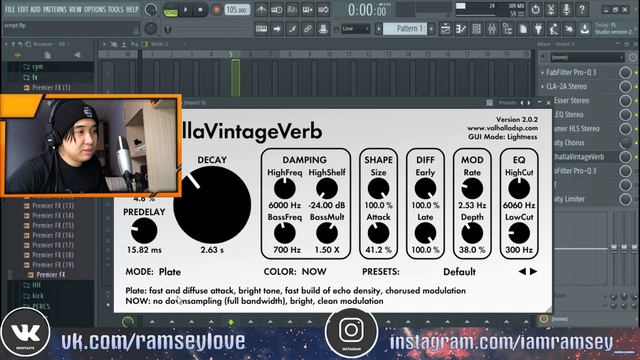Open the Playlist view icon

445,29
